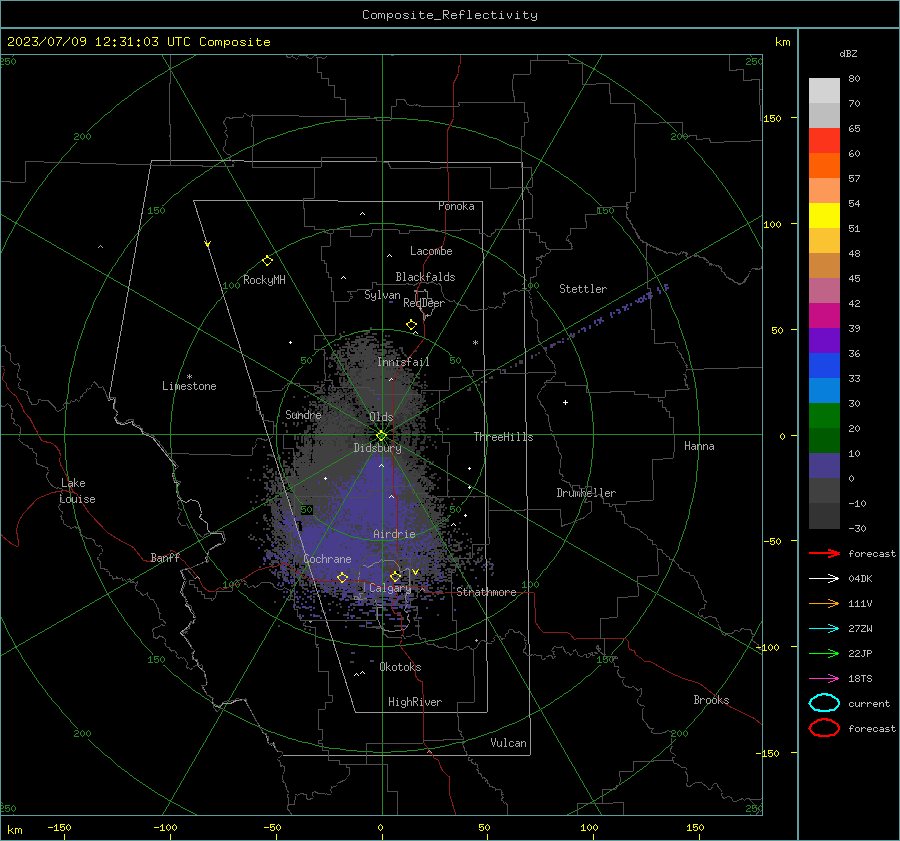
Task: Click the asterisk marker east of Innisfail
Action: tap(475, 343)
